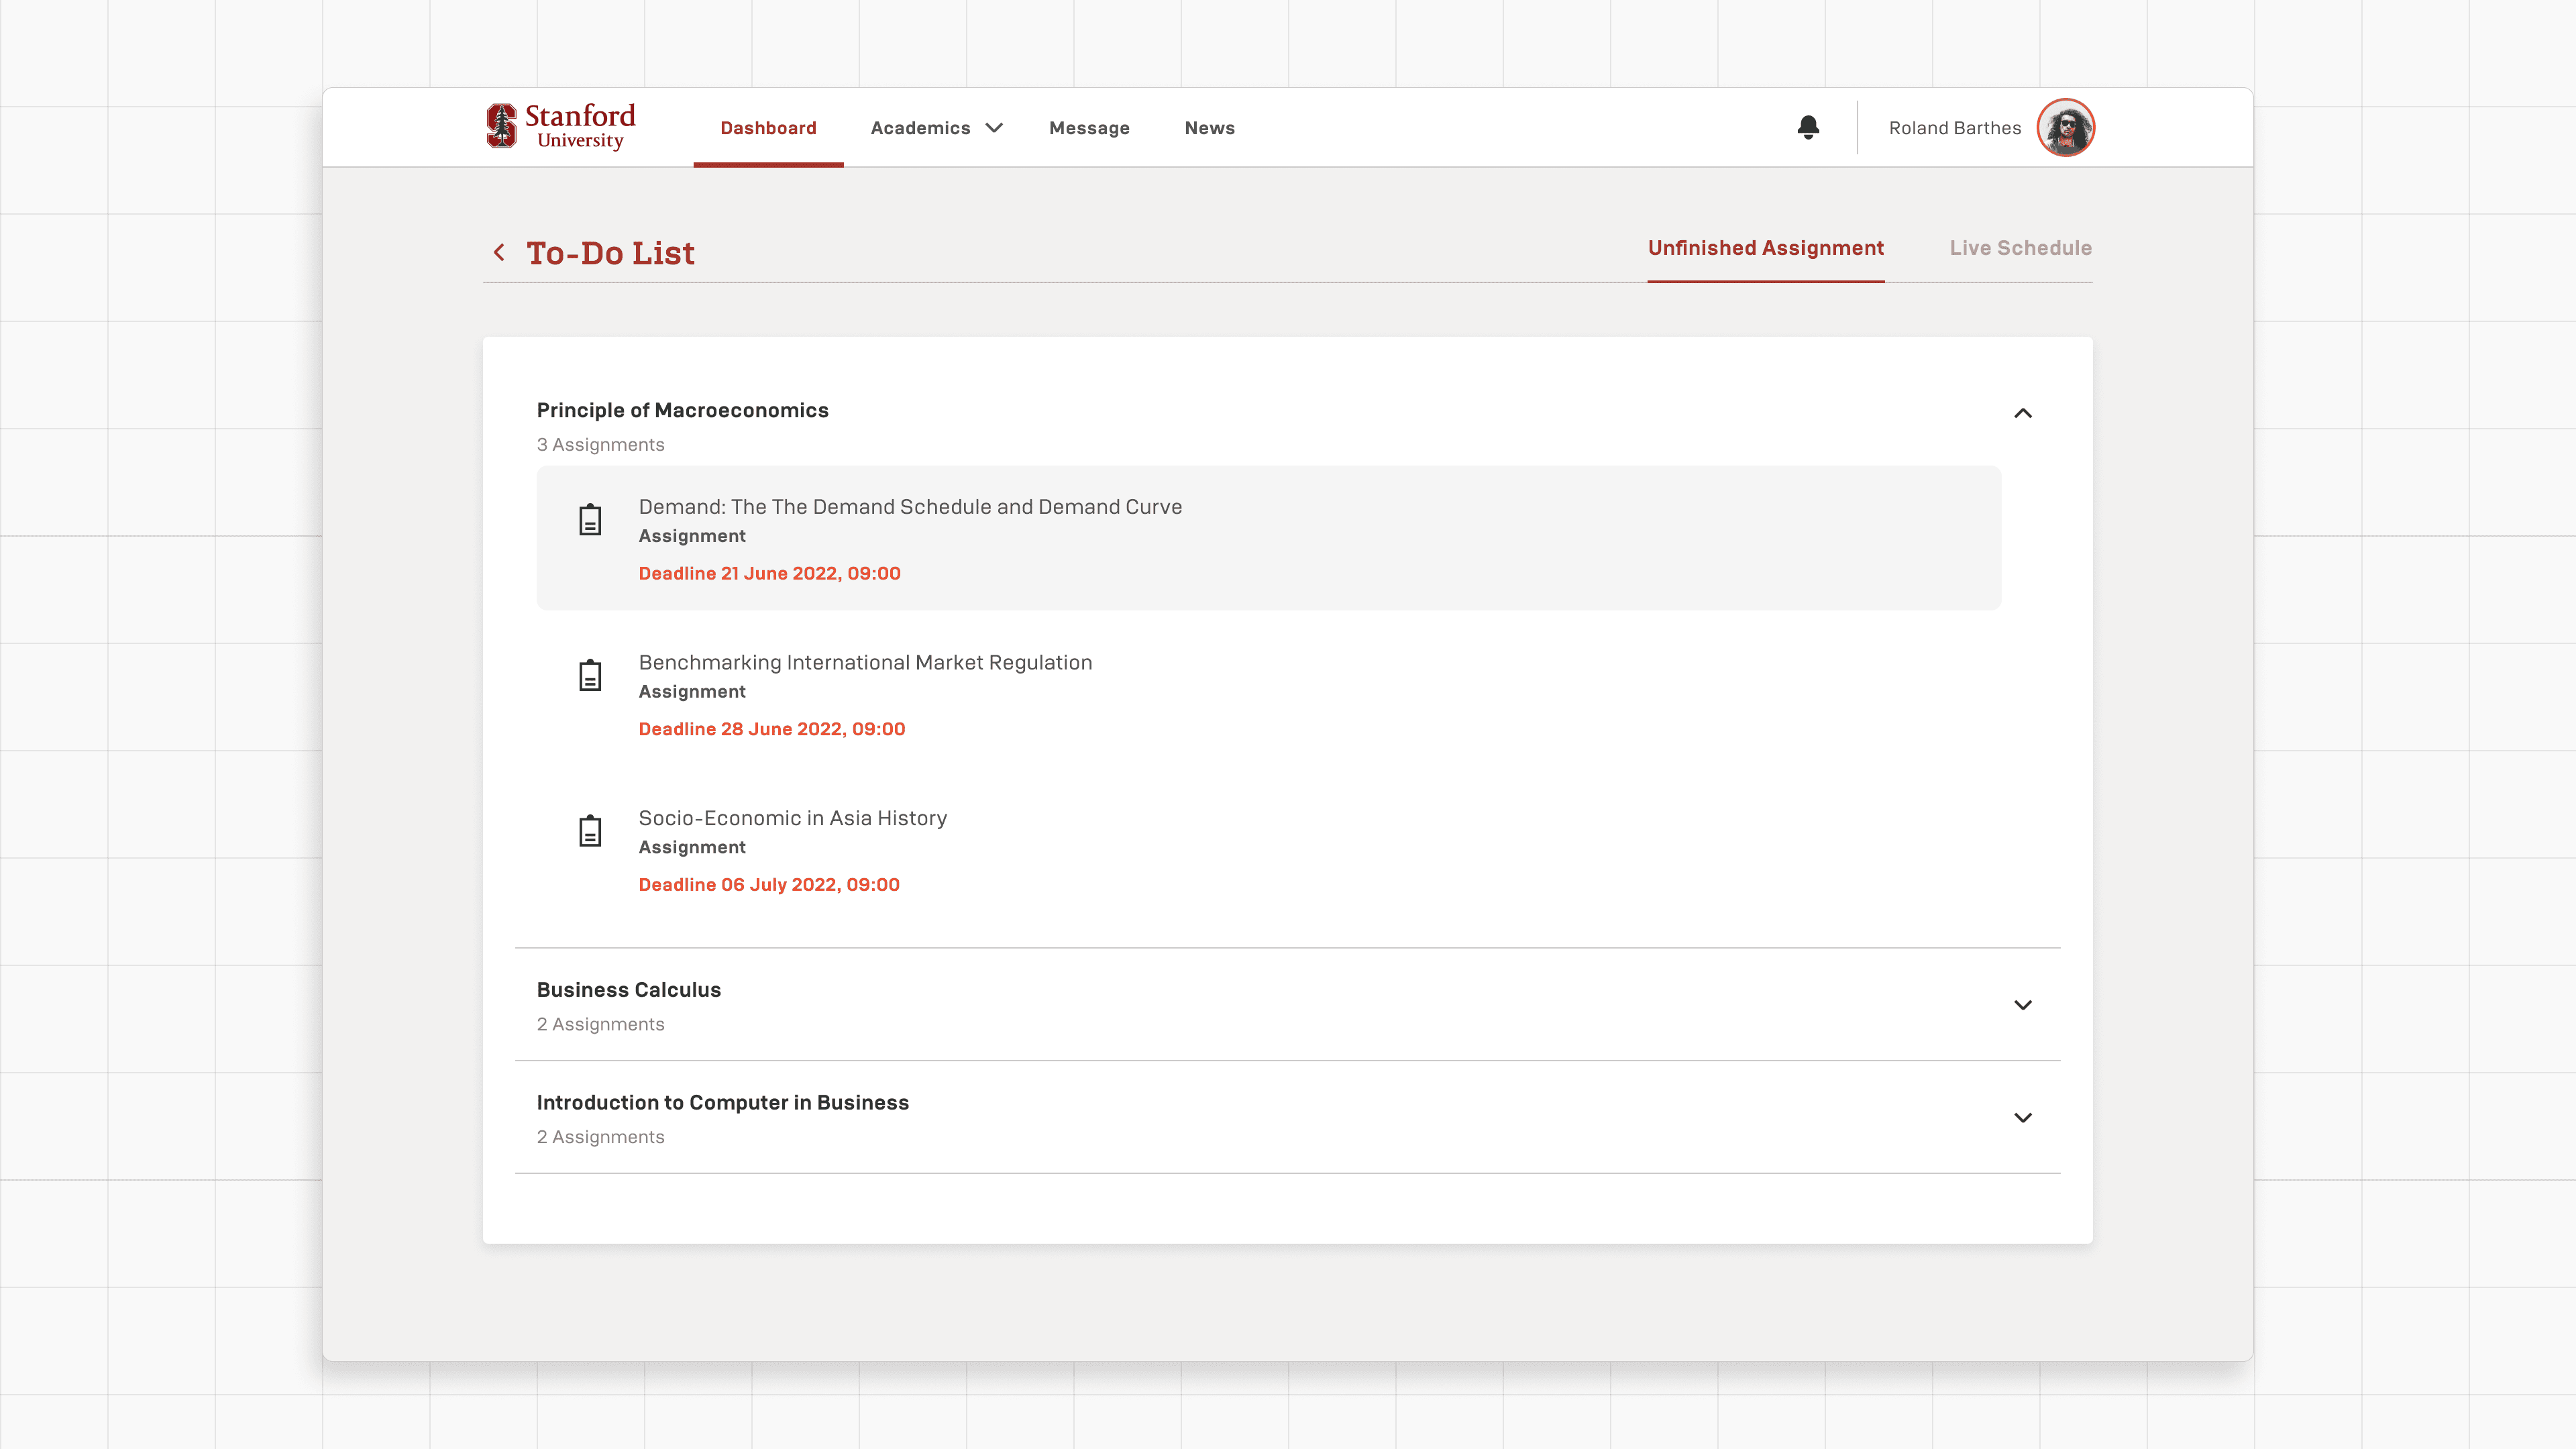The height and width of the screenshot is (1449, 2576).
Task: Click the Roland Barthes username text
Action: (x=1954, y=128)
